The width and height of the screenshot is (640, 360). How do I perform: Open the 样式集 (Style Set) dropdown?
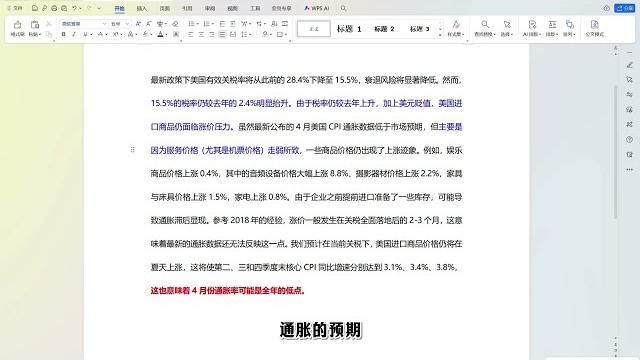(456, 29)
